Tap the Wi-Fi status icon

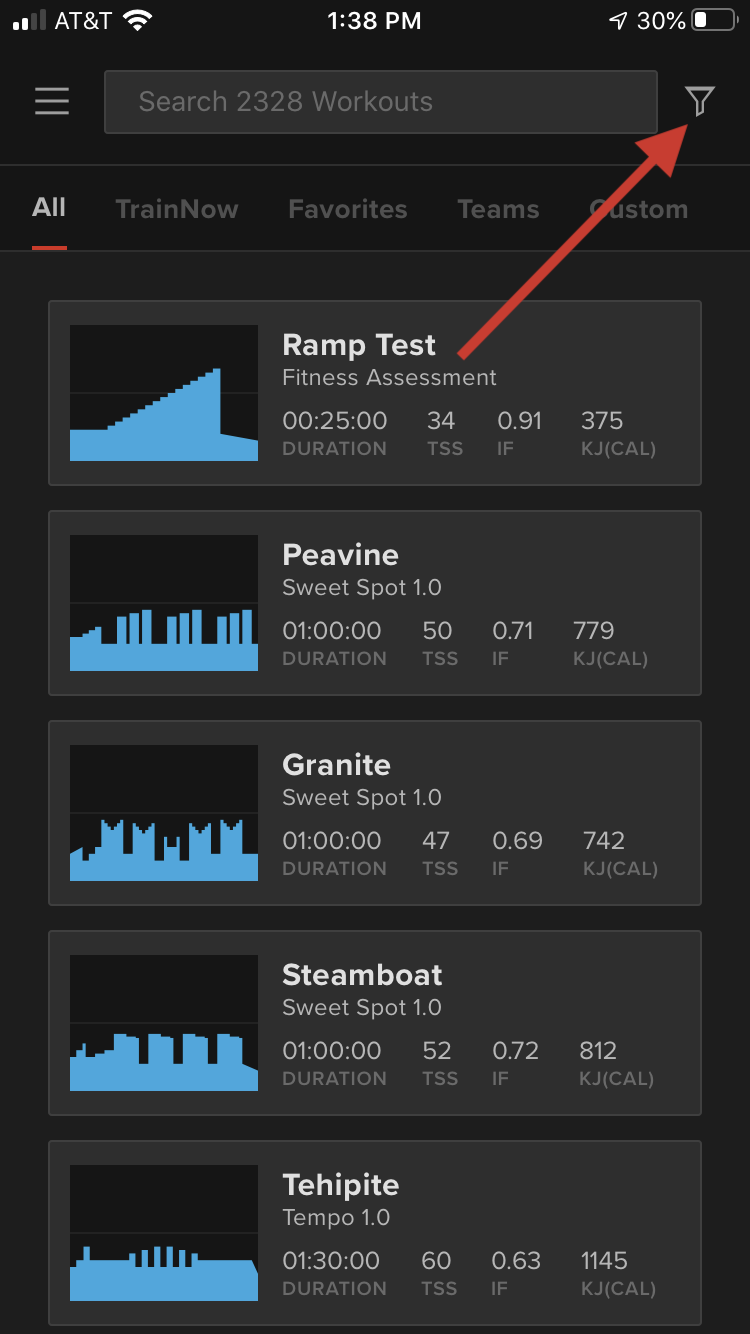pos(137,20)
